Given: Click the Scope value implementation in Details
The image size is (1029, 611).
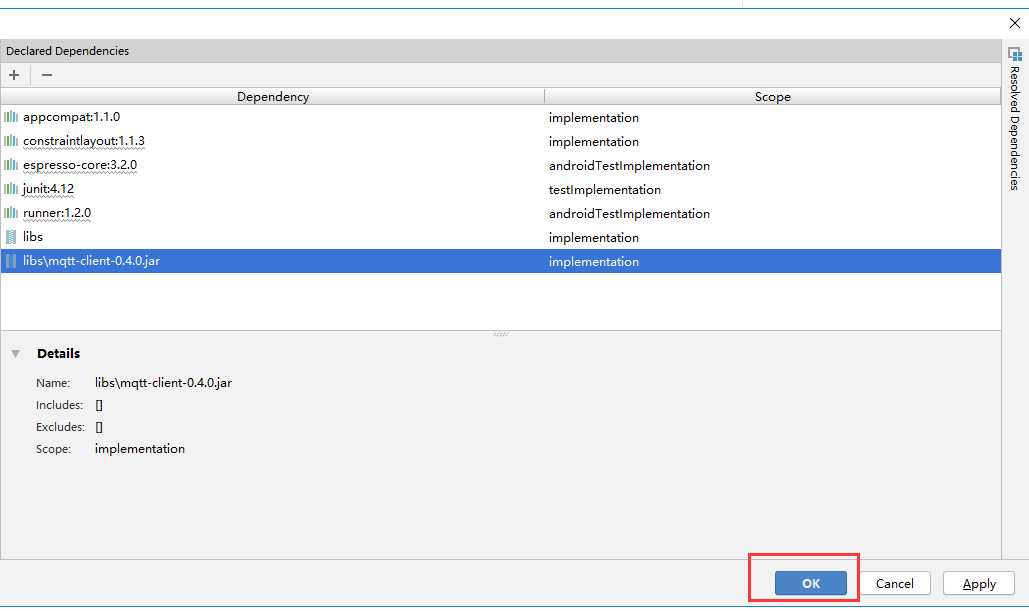Looking at the screenshot, I should pos(140,449).
